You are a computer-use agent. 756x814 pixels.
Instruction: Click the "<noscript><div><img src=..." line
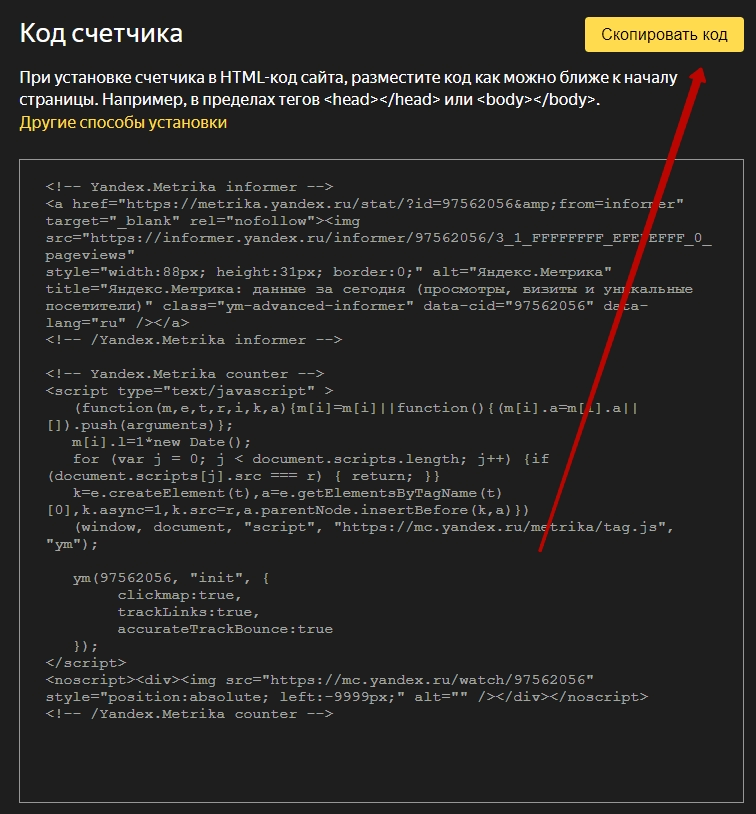pos(320,680)
